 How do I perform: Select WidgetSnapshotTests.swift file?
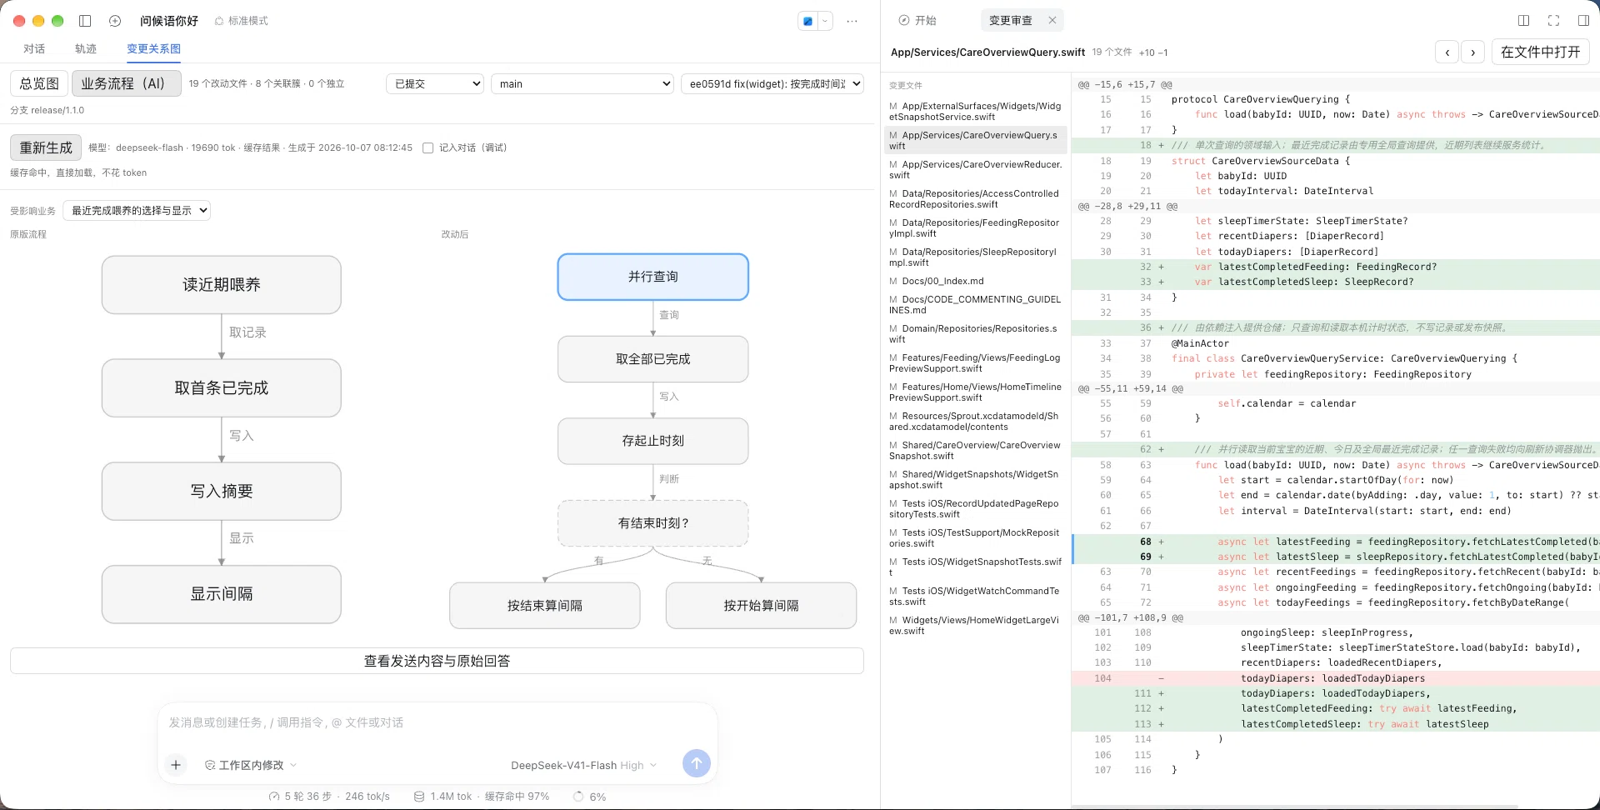pos(976,567)
